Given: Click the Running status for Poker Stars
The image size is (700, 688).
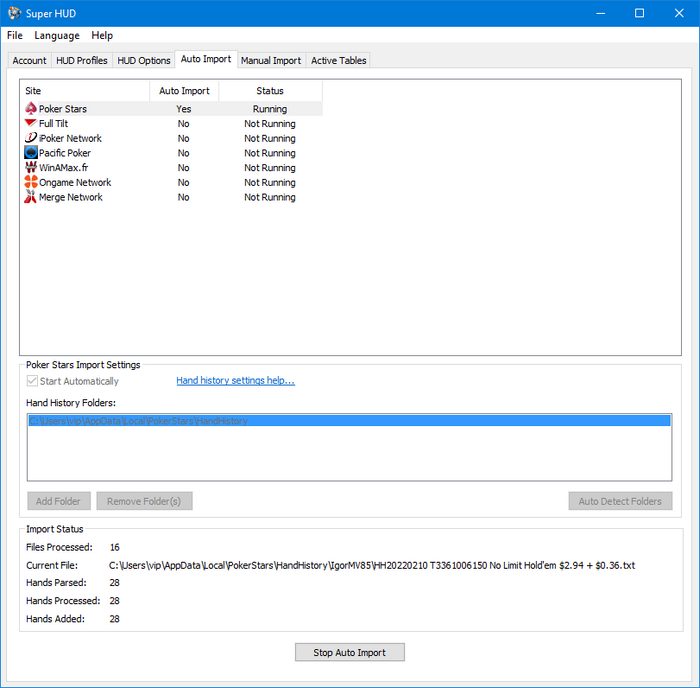Looking at the screenshot, I should click(x=270, y=108).
